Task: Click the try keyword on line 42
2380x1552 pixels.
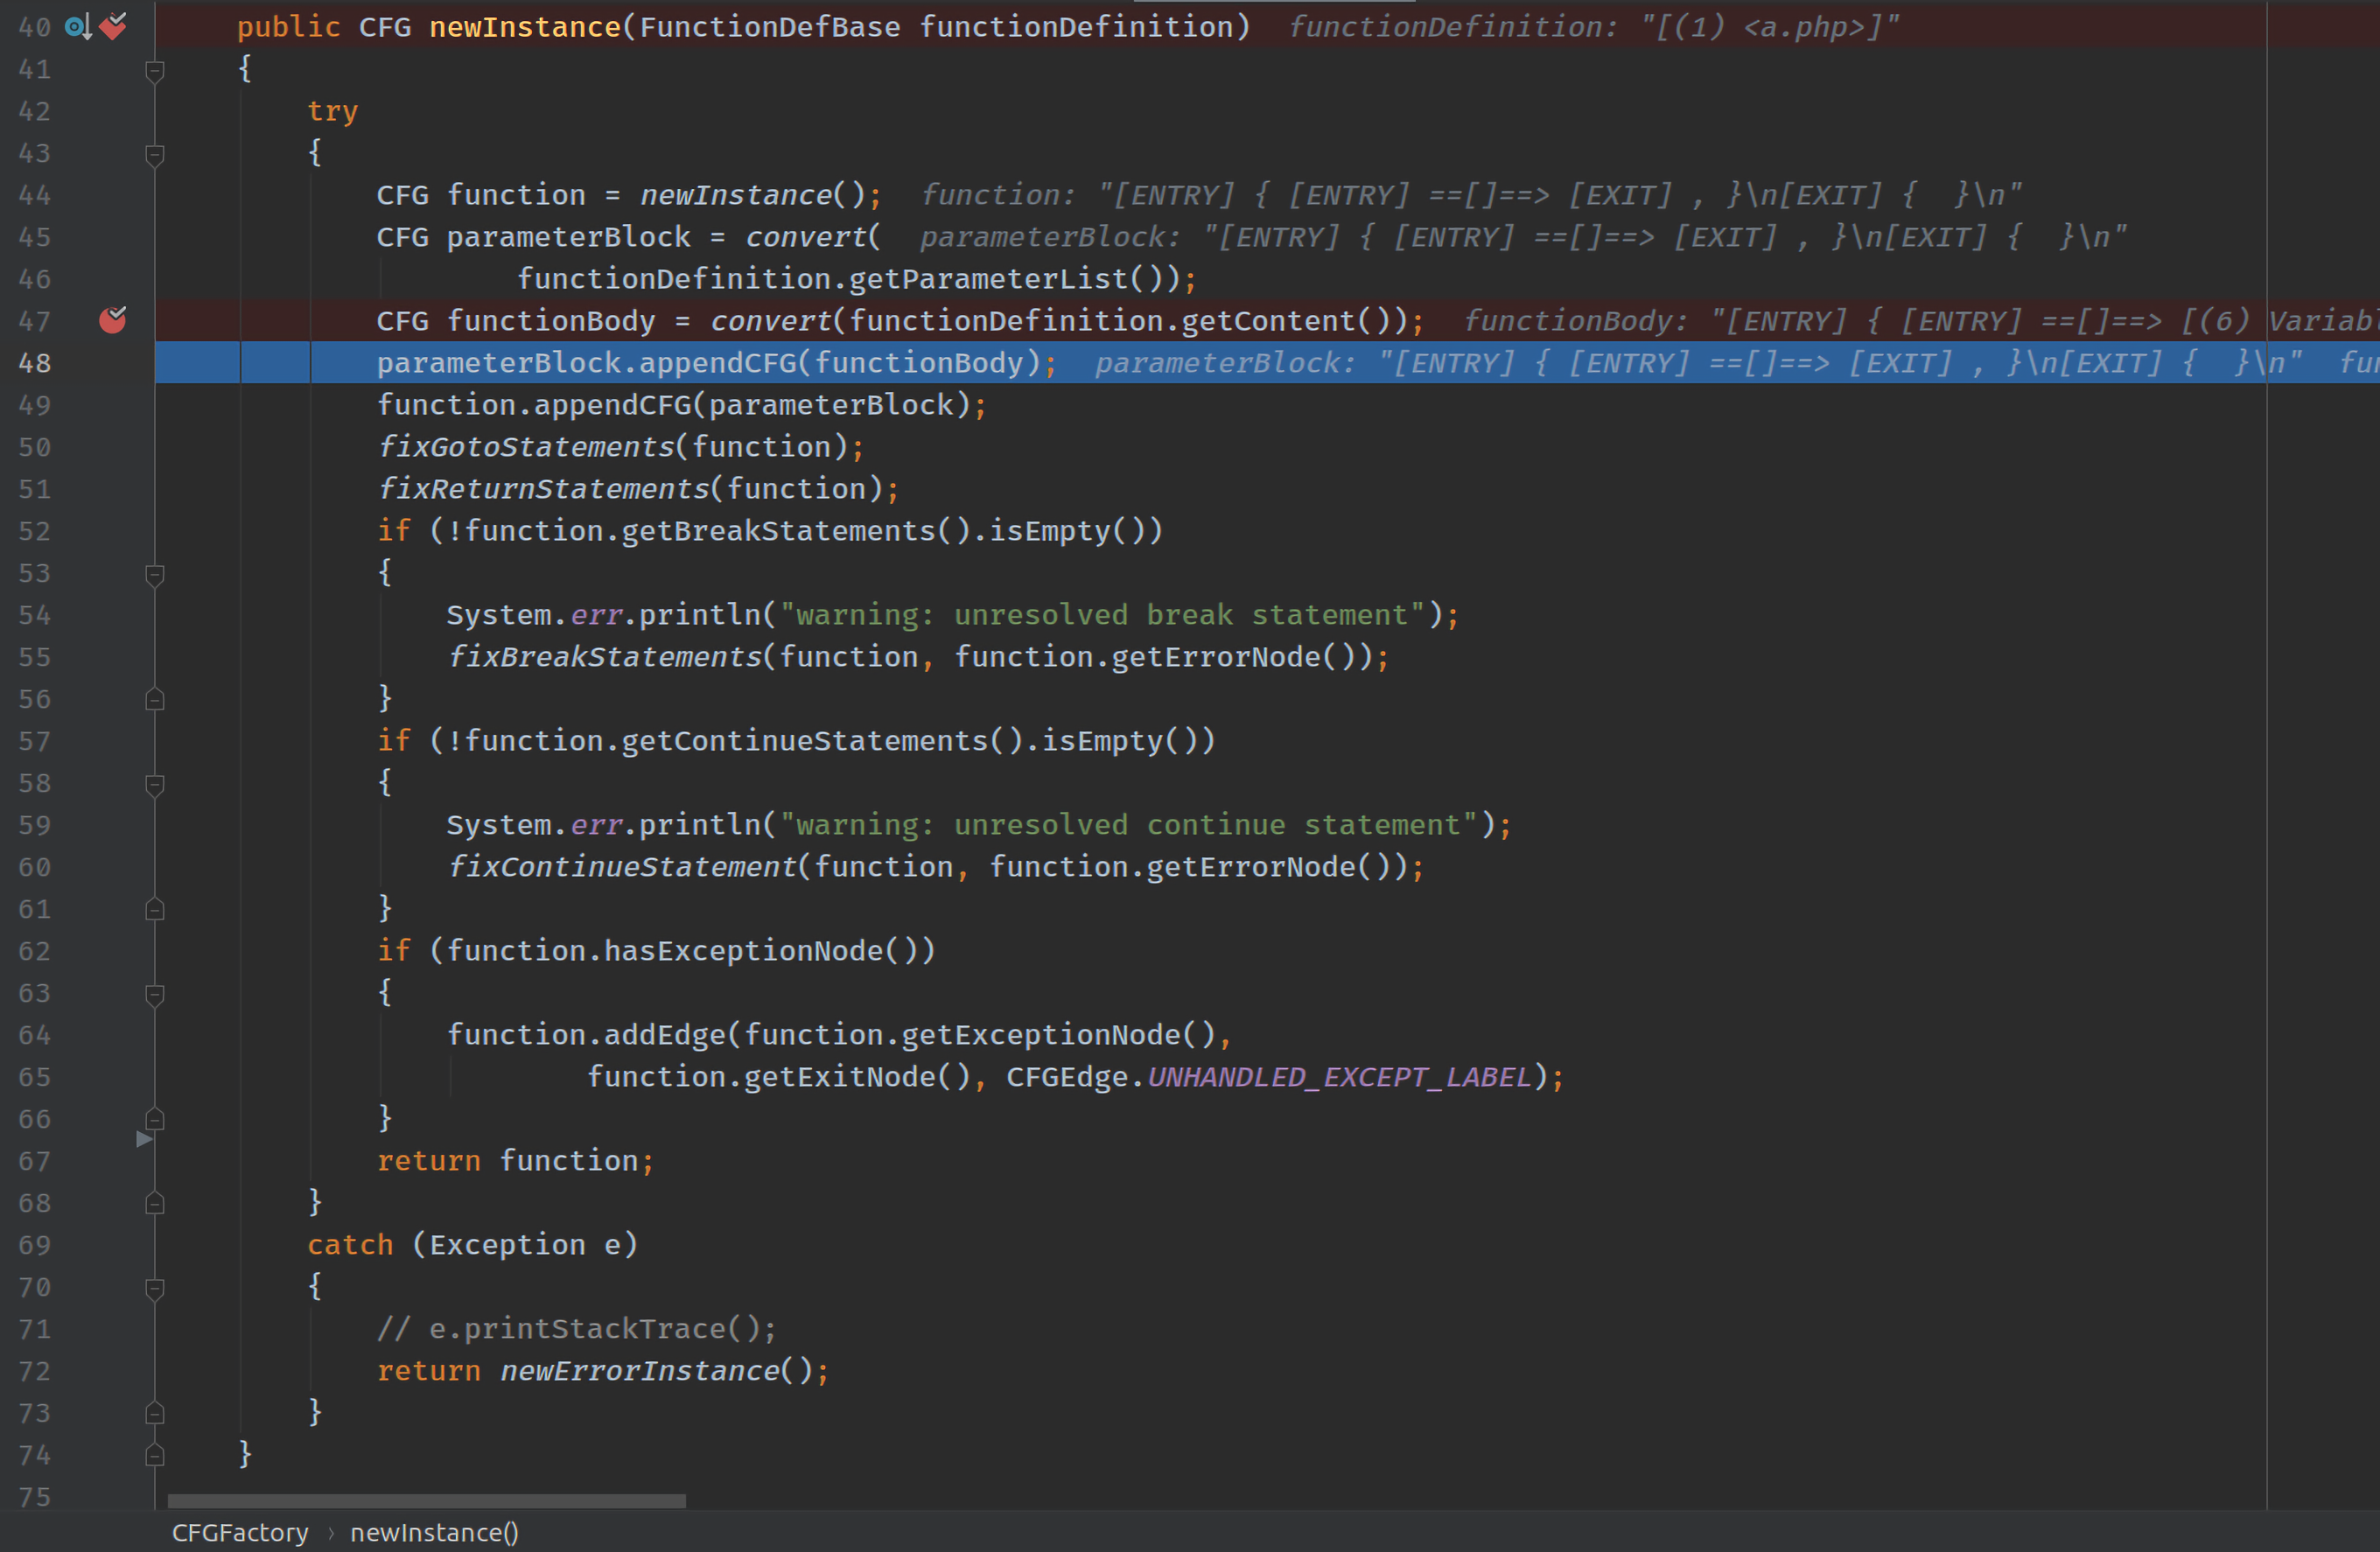Action: click(x=332, y=111)
